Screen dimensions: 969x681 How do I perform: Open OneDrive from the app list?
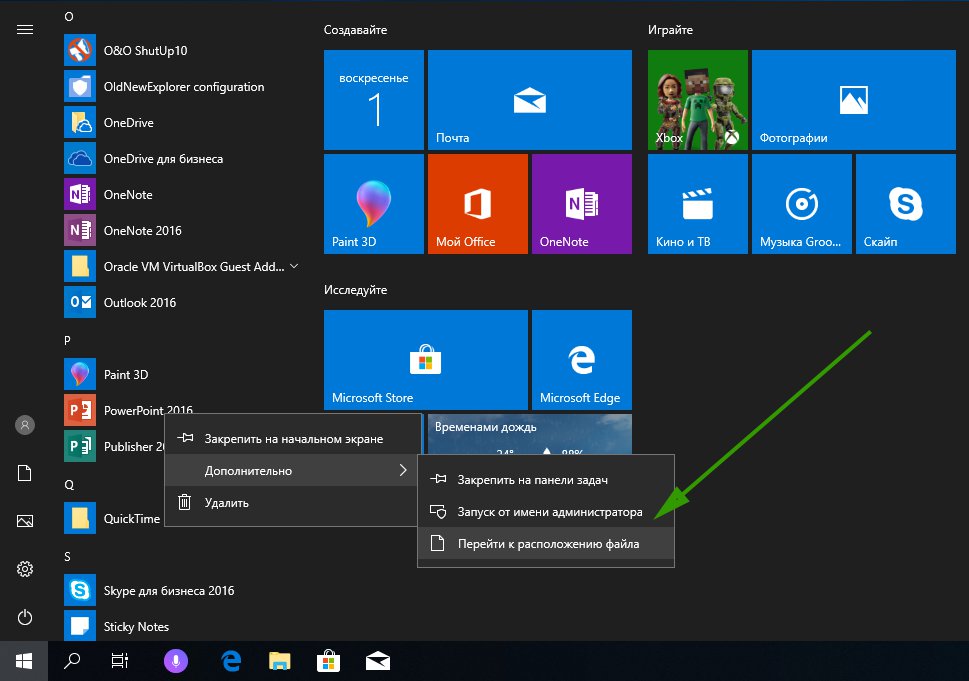pyautogui.click(x=80, y=122)
